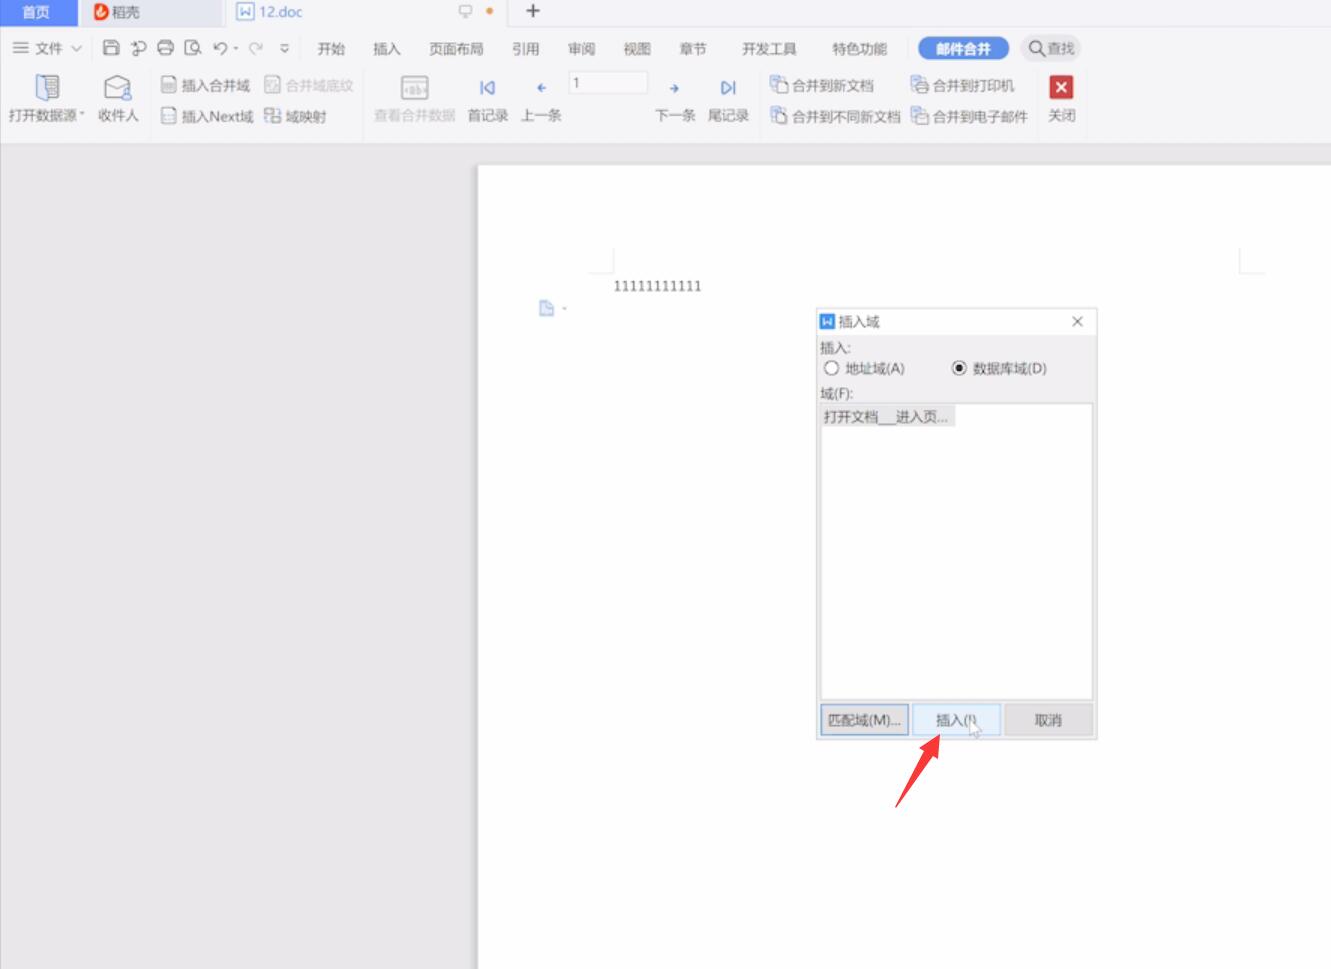The image size is (1331, 969).
Task: Click the 11111111111 text in document
Action: pyautogui.click(x=657, y=286)
